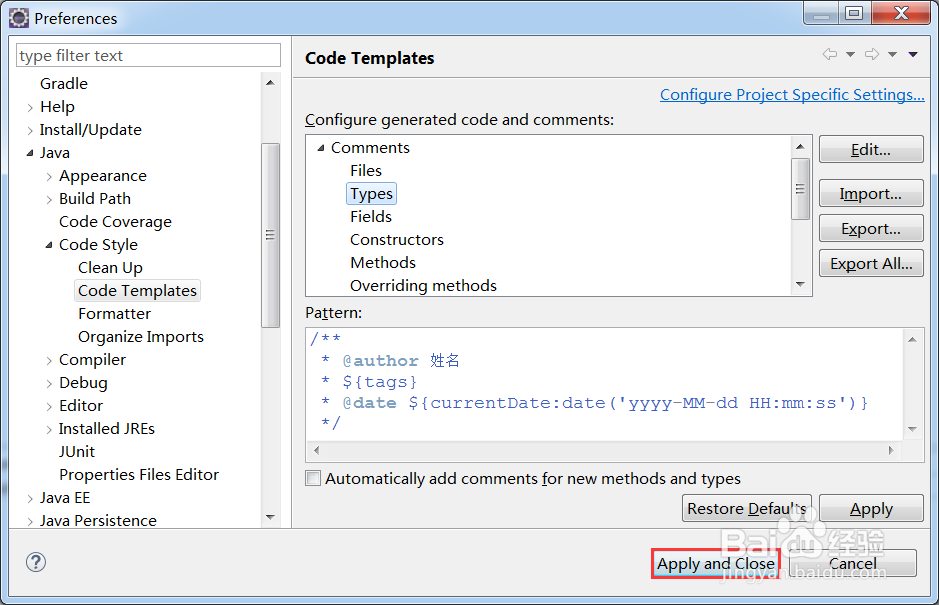Click preferences tree scroll down arrow
This screenshot has height=605, width=939.
270,517
